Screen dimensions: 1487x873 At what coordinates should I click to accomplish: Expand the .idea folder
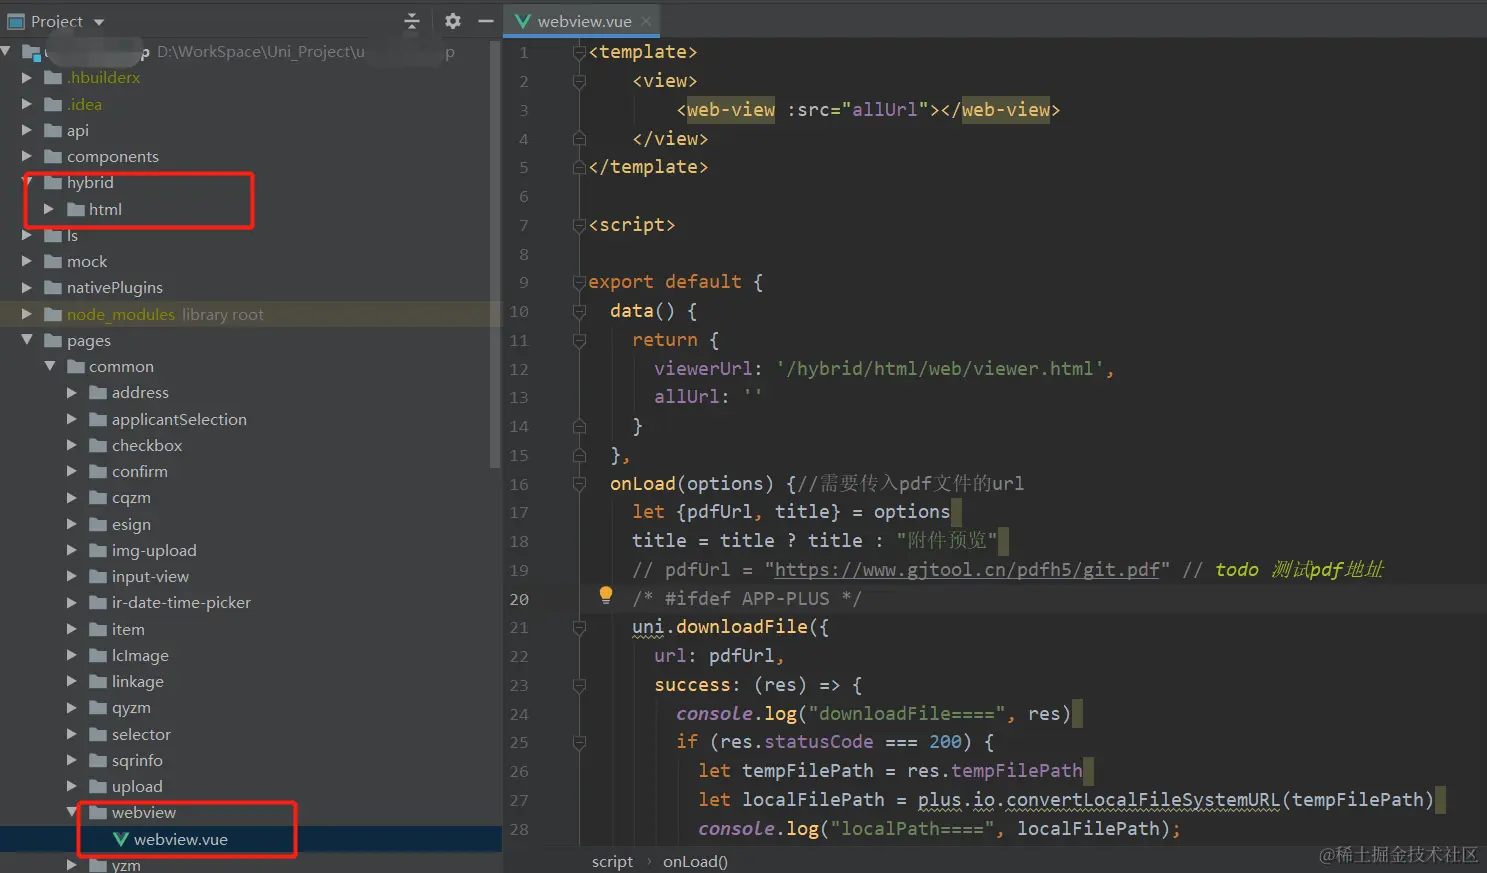pos(27,104)
